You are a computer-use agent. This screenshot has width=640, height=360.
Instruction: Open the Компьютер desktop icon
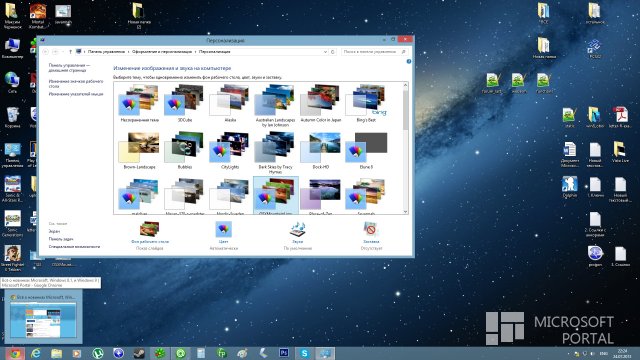click(x=12, y=48)
